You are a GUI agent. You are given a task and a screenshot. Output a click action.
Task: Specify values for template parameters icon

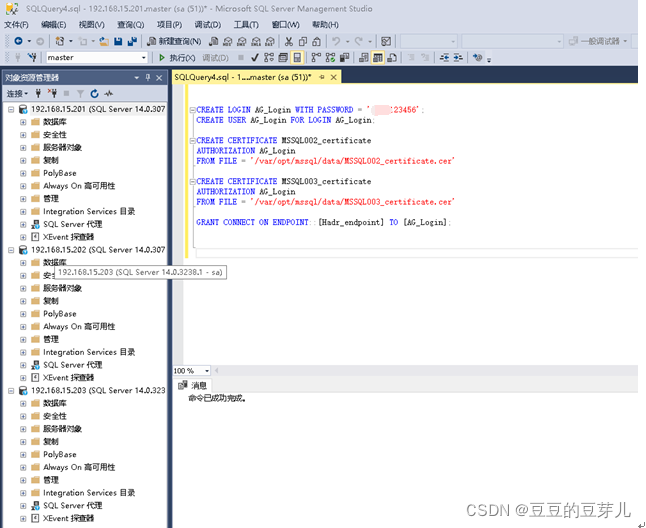477,57
